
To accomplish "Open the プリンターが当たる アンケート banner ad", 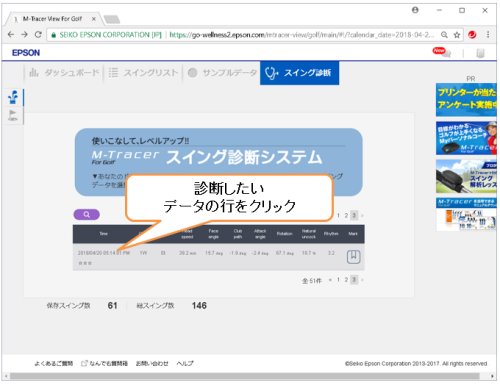I will pyautogui.click(x=466, y=100).
